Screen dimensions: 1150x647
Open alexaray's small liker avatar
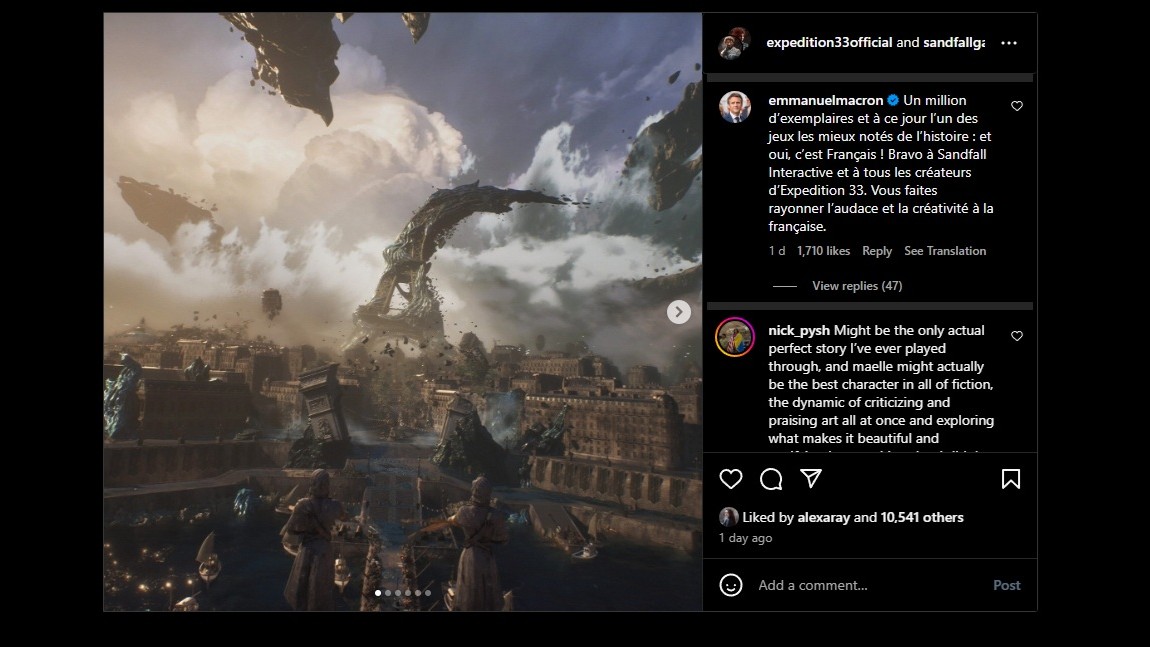728,517
